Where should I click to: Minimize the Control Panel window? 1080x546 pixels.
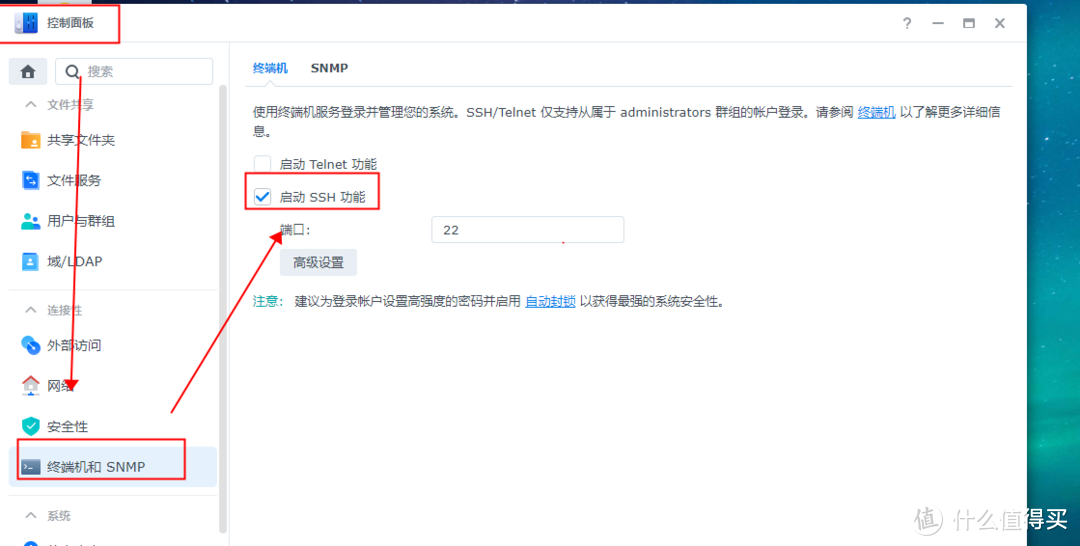tap(938, 23)
